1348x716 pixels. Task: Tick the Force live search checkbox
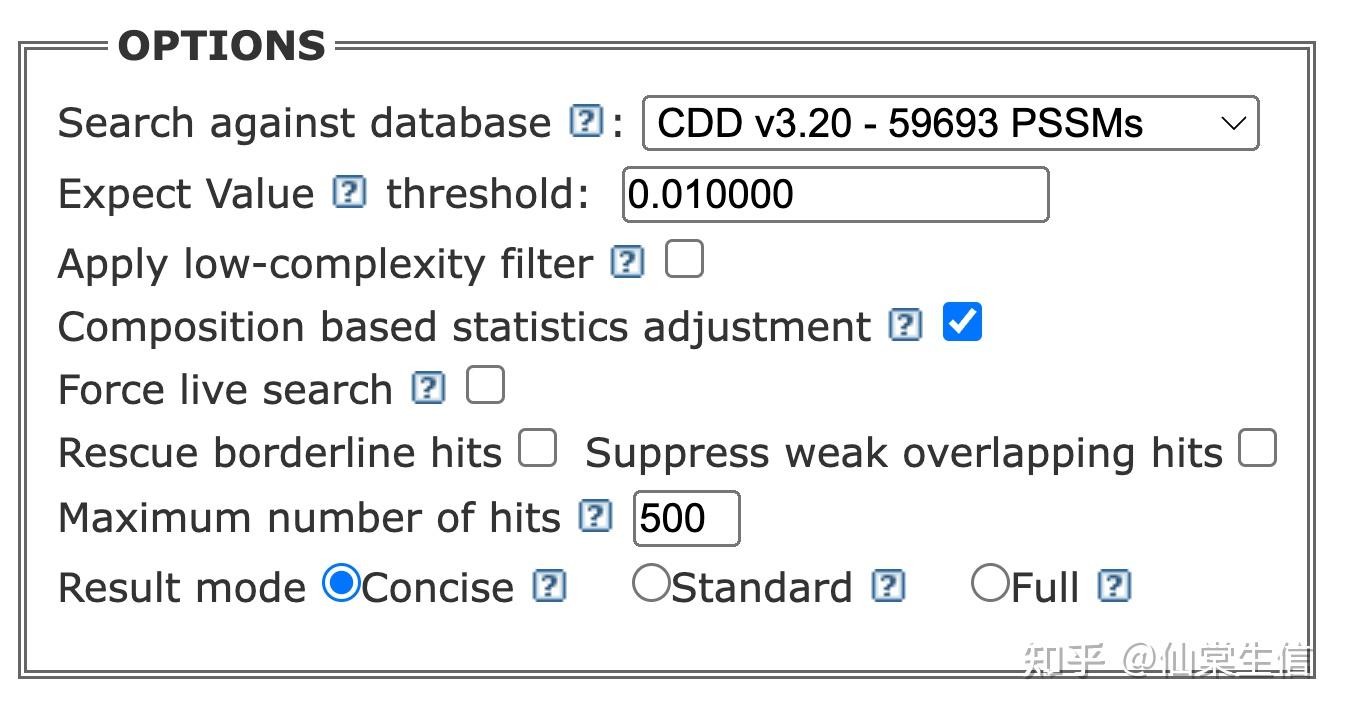pos(485,386)
